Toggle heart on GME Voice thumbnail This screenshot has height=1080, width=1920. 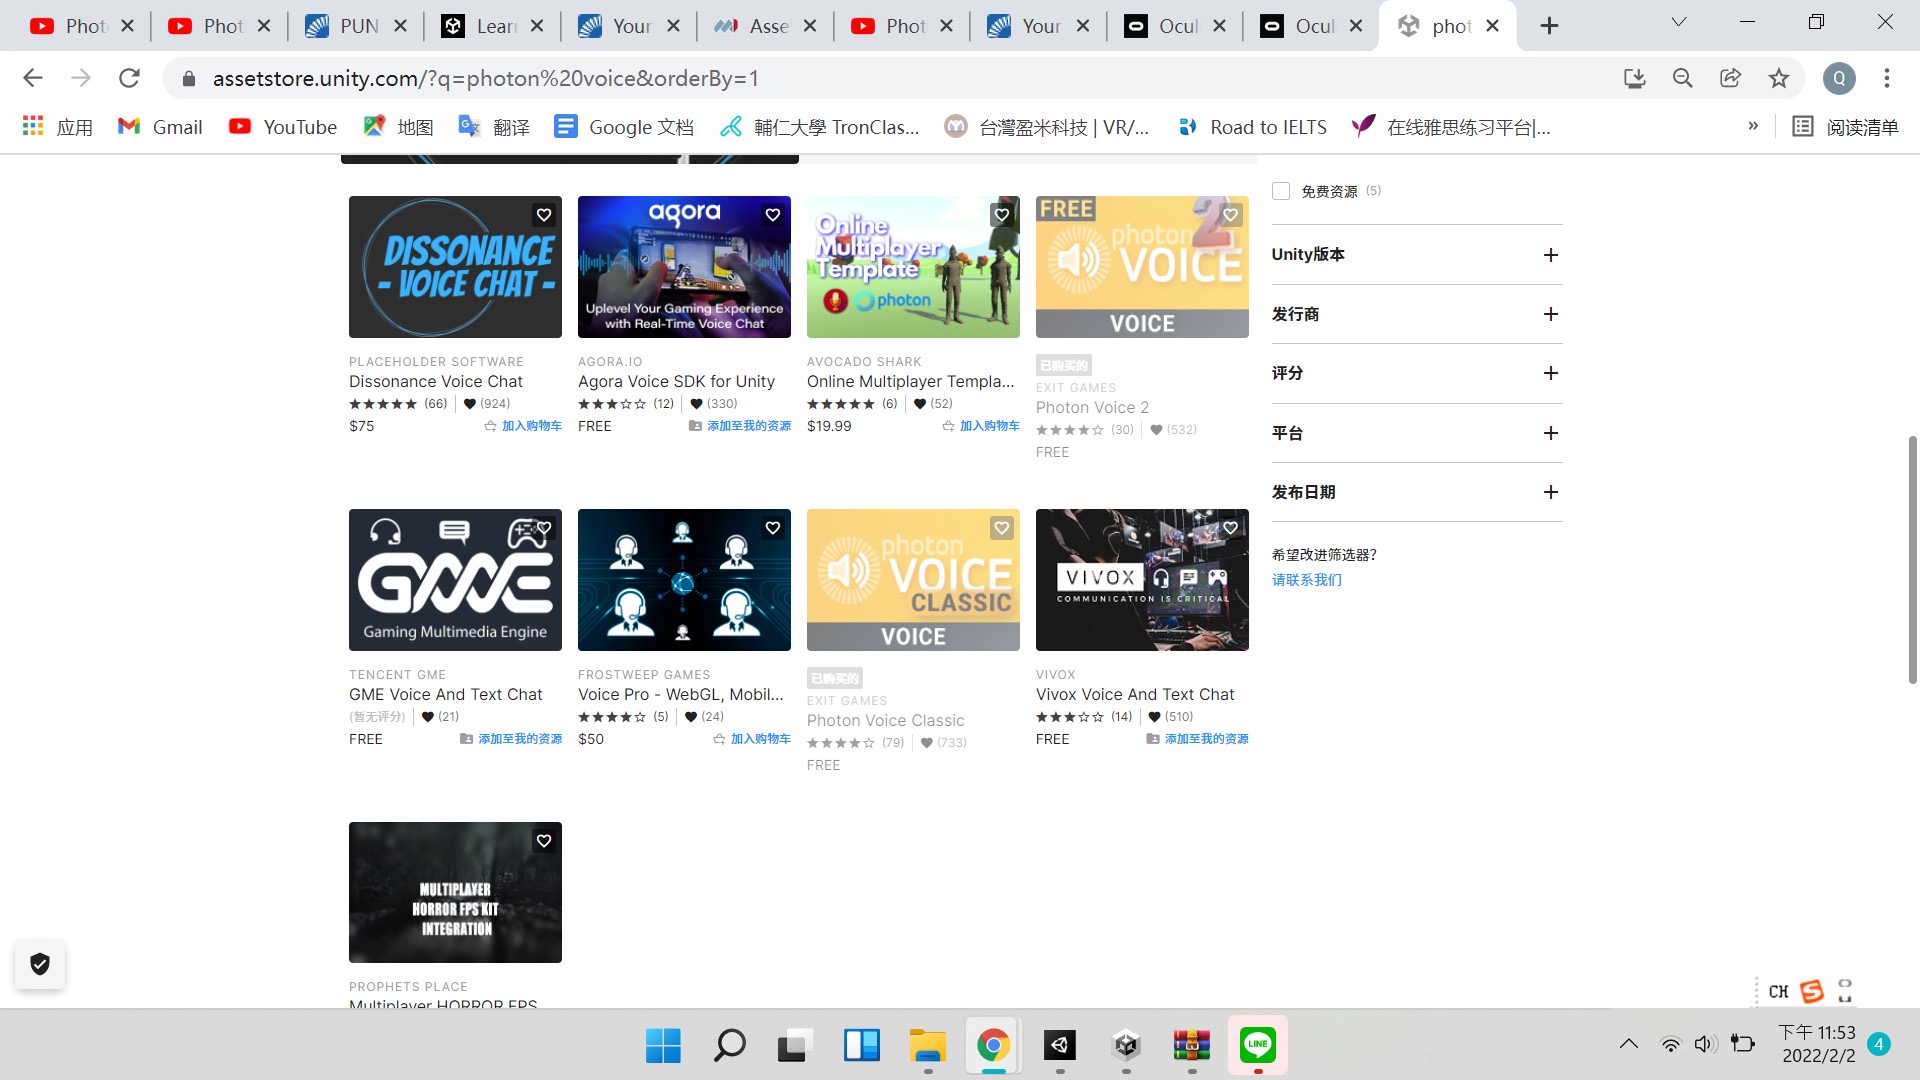[544, 528]
